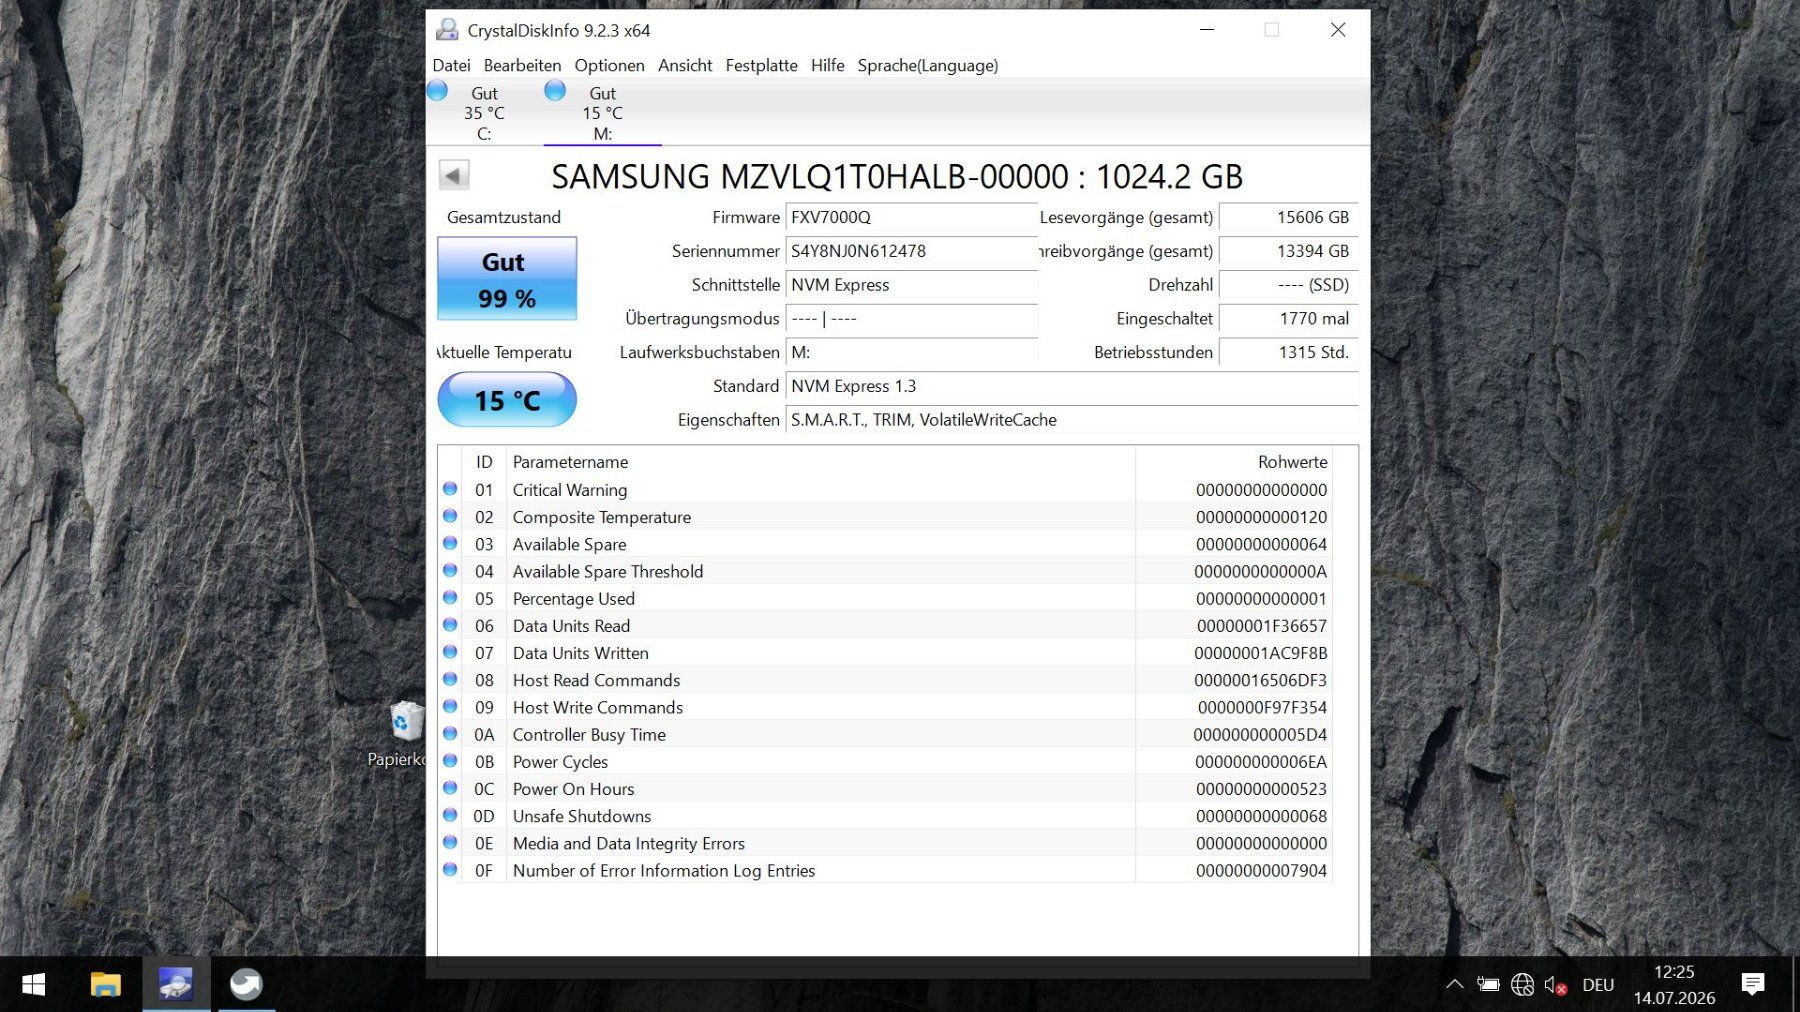Click the status dot for Available Spare

(x=450, y=543)
